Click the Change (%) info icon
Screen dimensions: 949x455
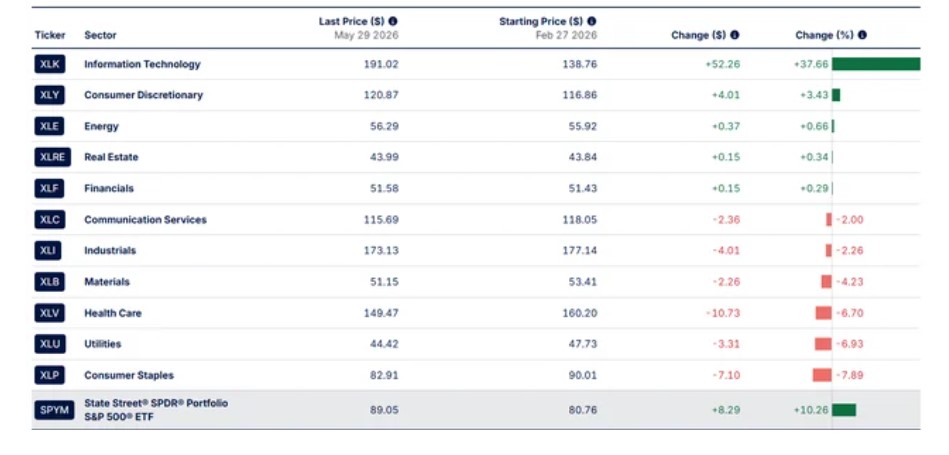[x=862, y=35]
